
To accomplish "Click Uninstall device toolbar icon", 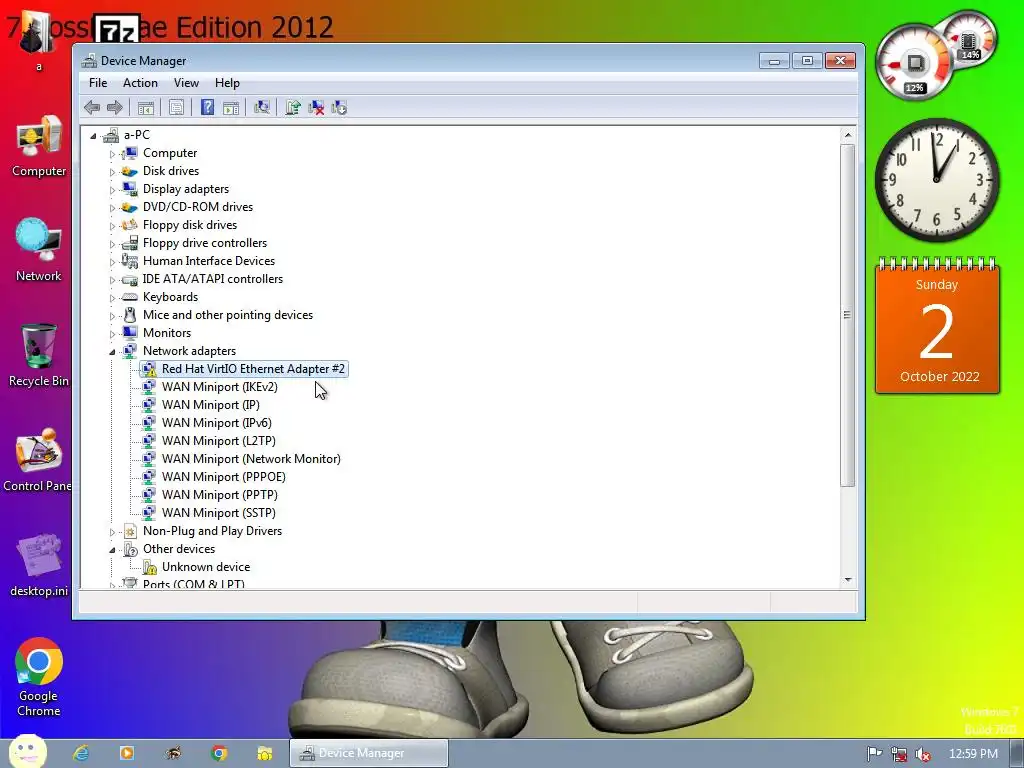I will [316, 107].
